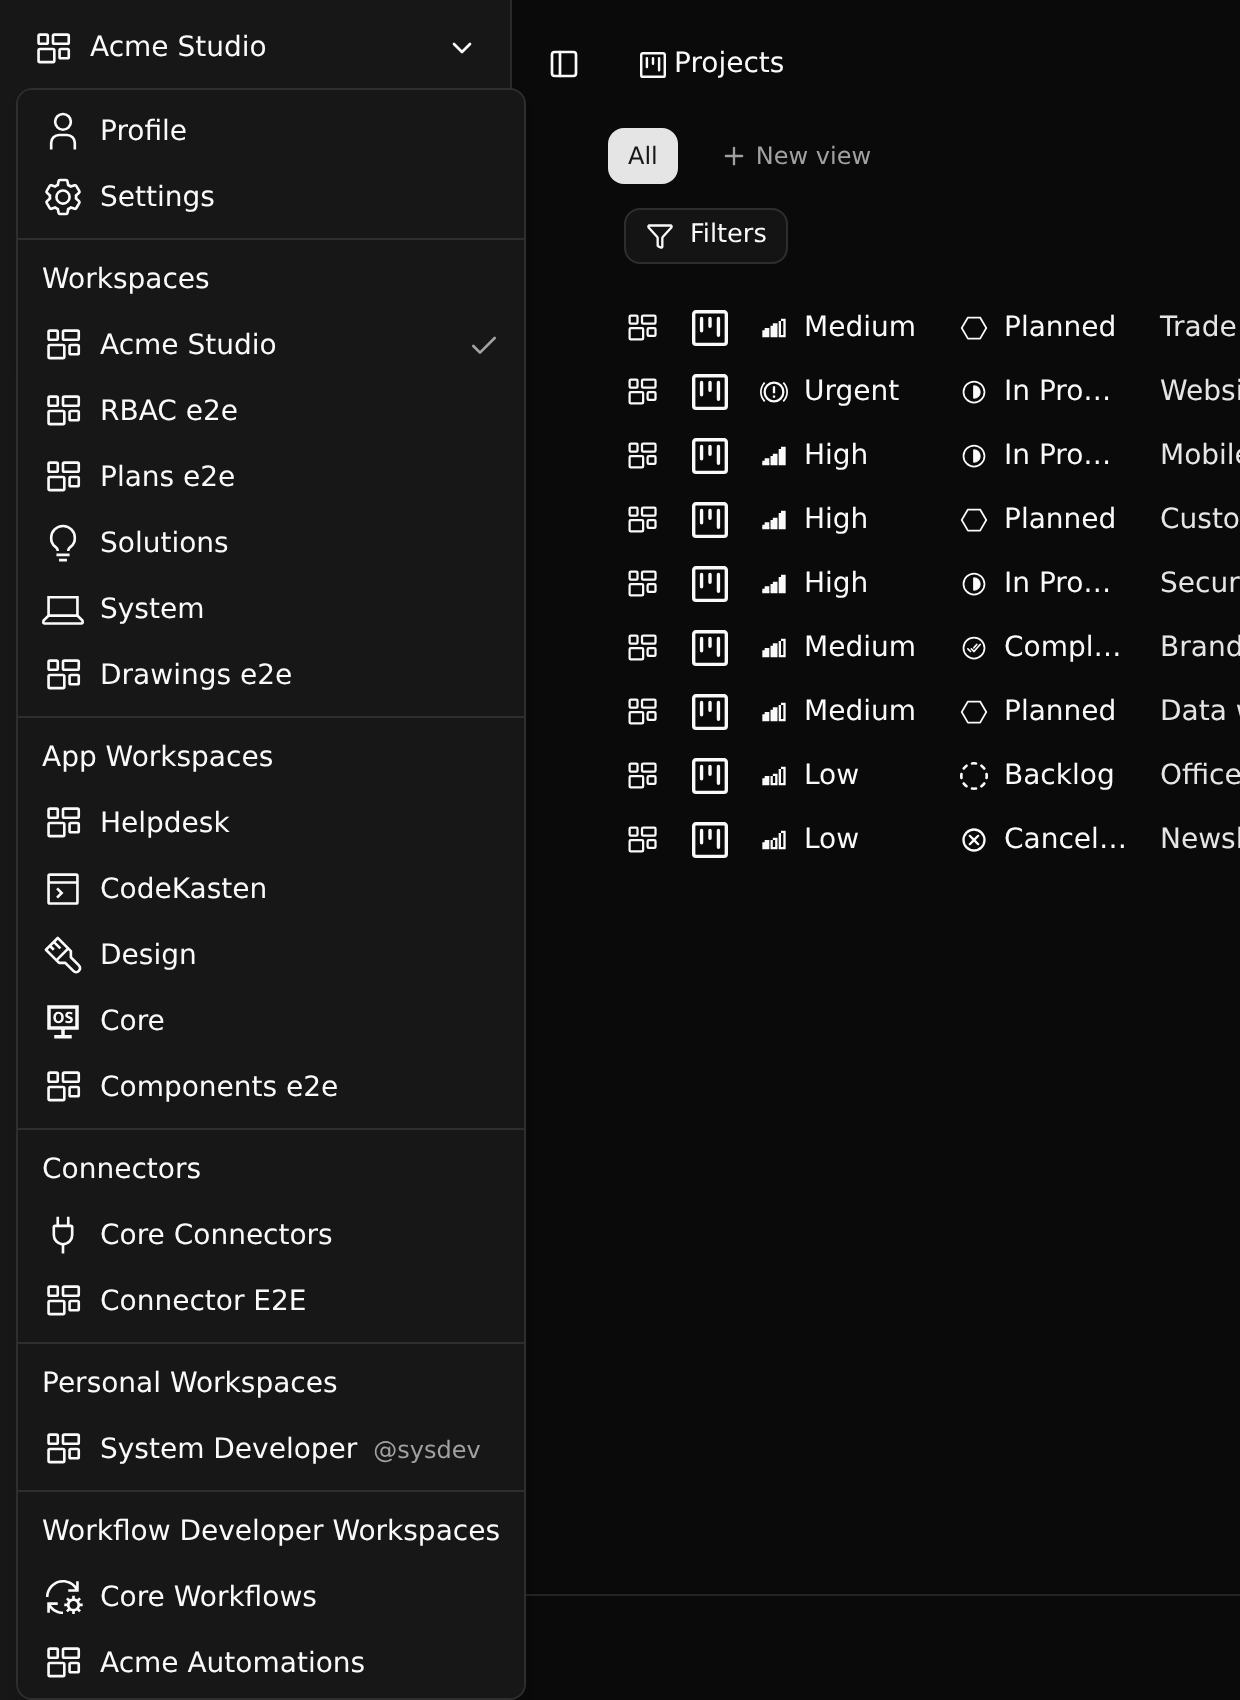Open Settings from the menu
This screenshot has height=1700, width=1240.
point(271,197)
